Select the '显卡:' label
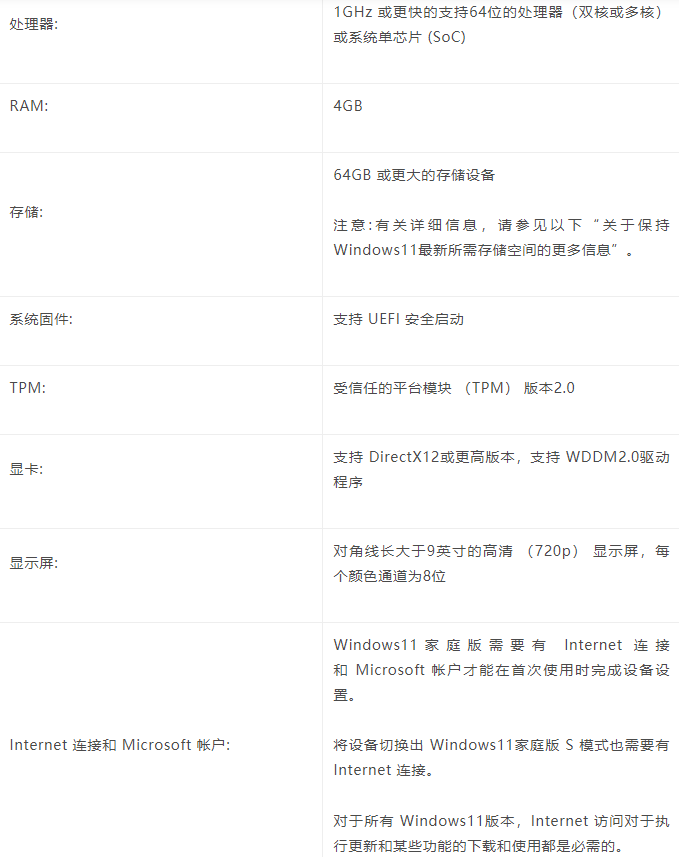This screenshot has width=679, height=857. point(26,469)
